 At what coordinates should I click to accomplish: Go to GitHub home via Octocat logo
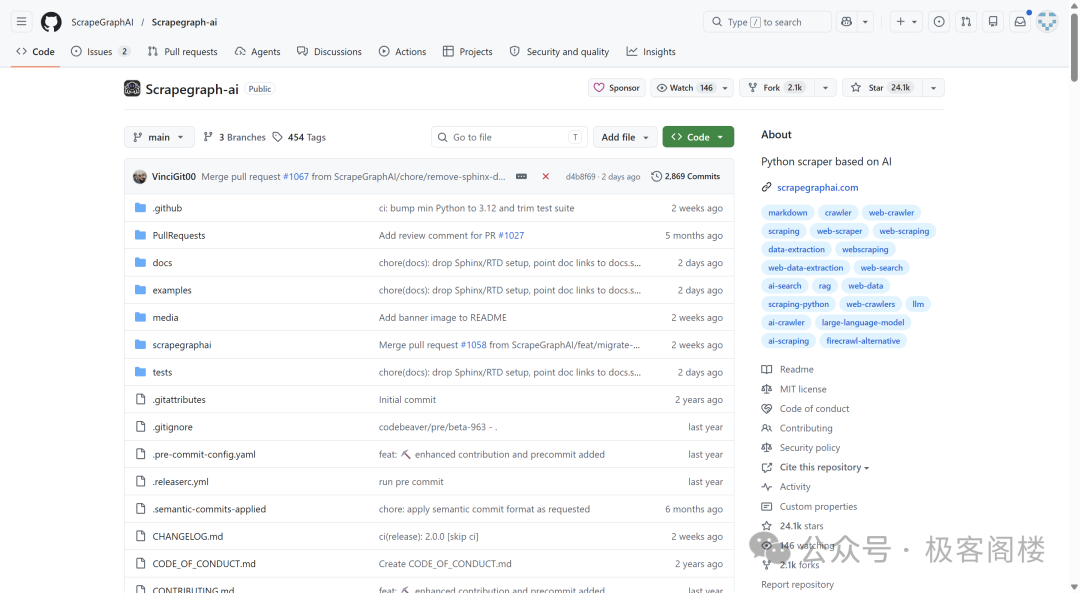point(51,22)
